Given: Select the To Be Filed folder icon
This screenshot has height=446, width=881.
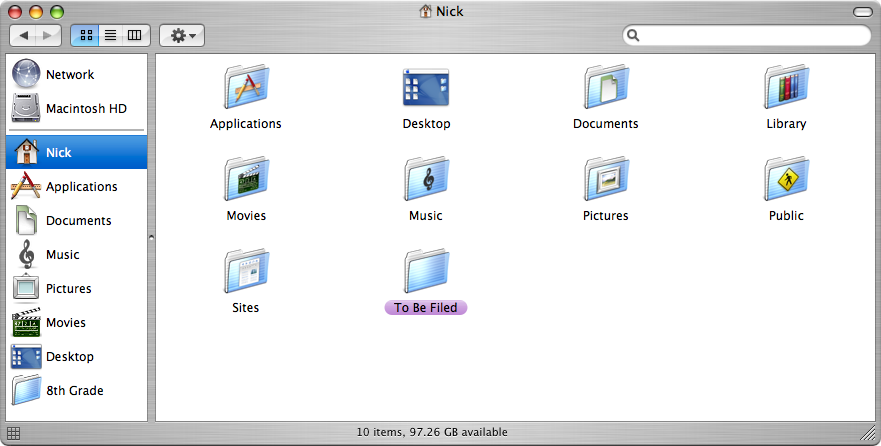Looking at the screenshot, I should tap(426, 271).
